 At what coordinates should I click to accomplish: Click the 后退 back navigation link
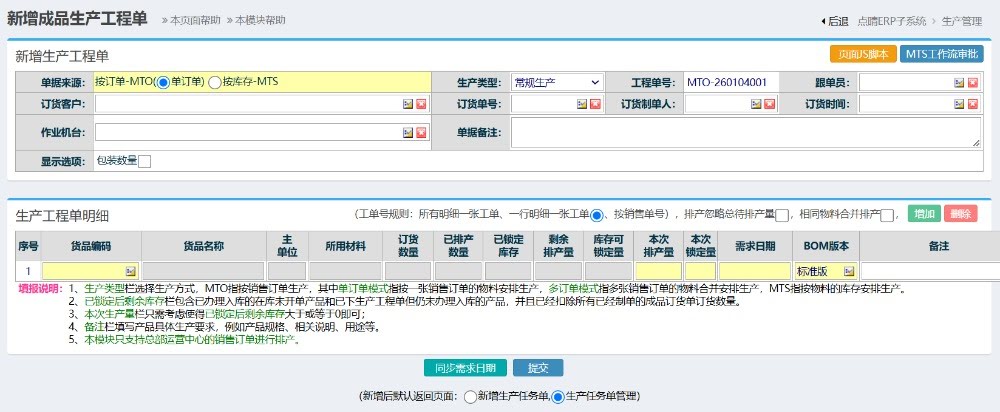click(x=834, y=21)
